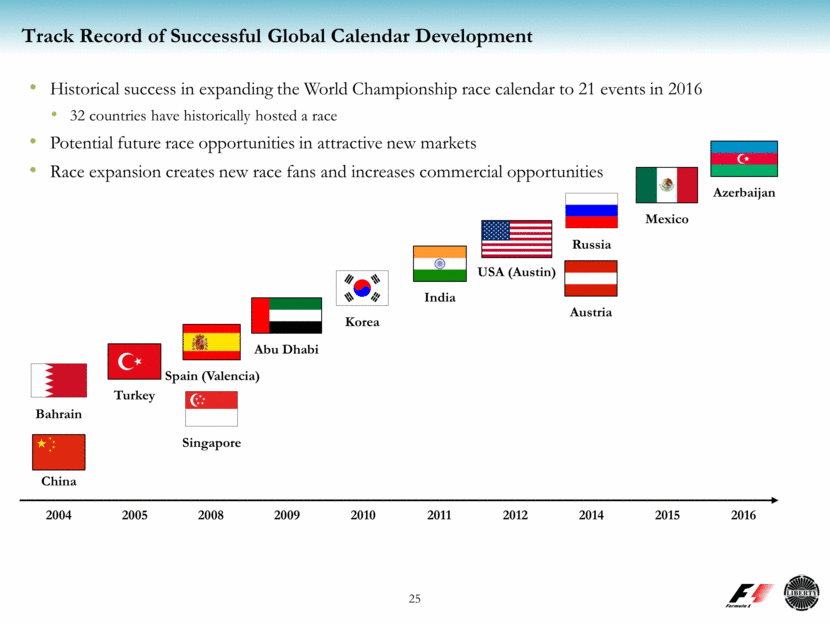Select the Singapore flag
Screen dimensions: 830x623
click(x=212, y=408)
